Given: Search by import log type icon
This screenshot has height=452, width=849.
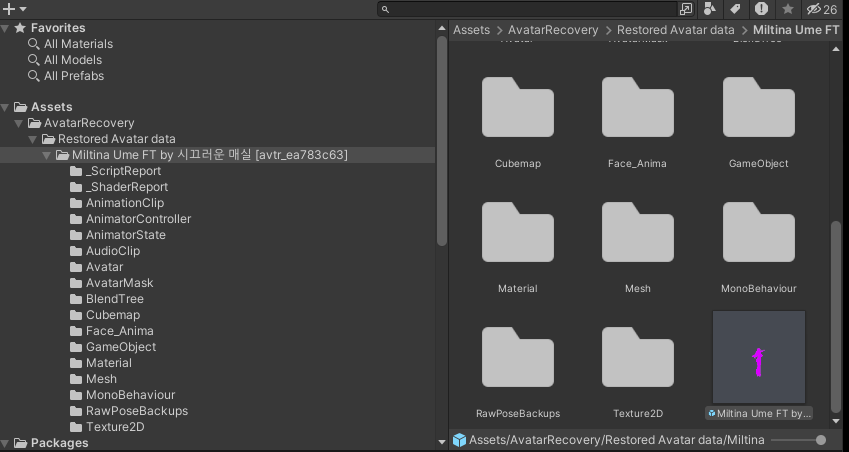Looking at the screenshot, I should (x=761, y=9).
